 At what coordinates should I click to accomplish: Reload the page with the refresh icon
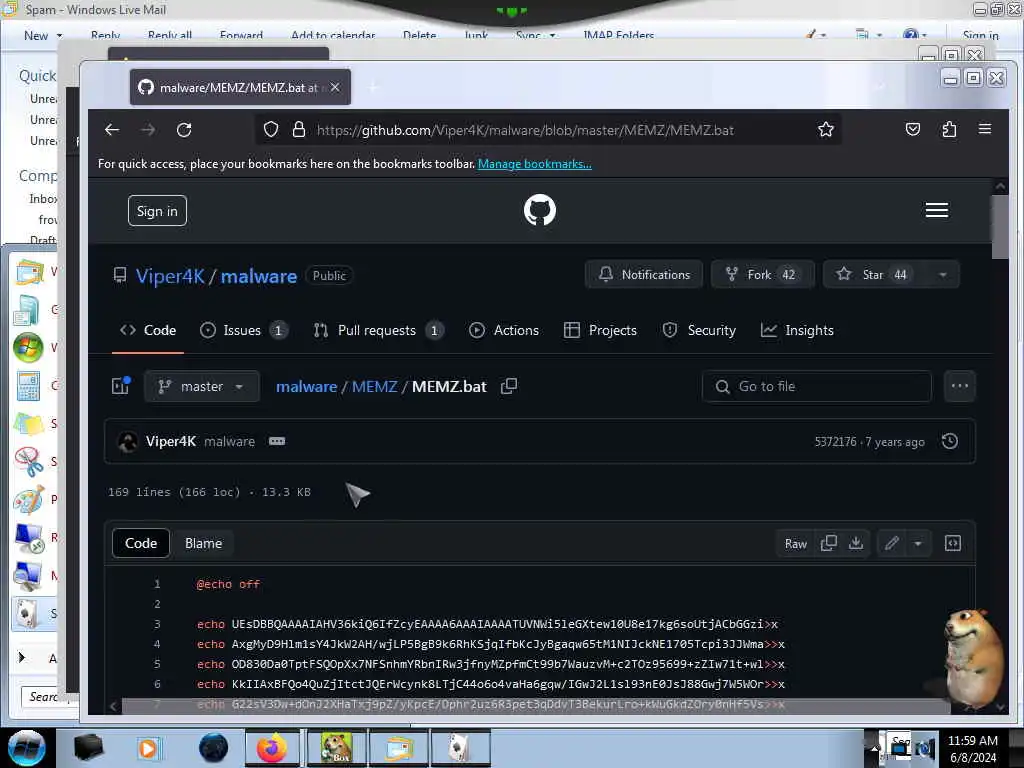pyautogui.click(x=184, y=129)
